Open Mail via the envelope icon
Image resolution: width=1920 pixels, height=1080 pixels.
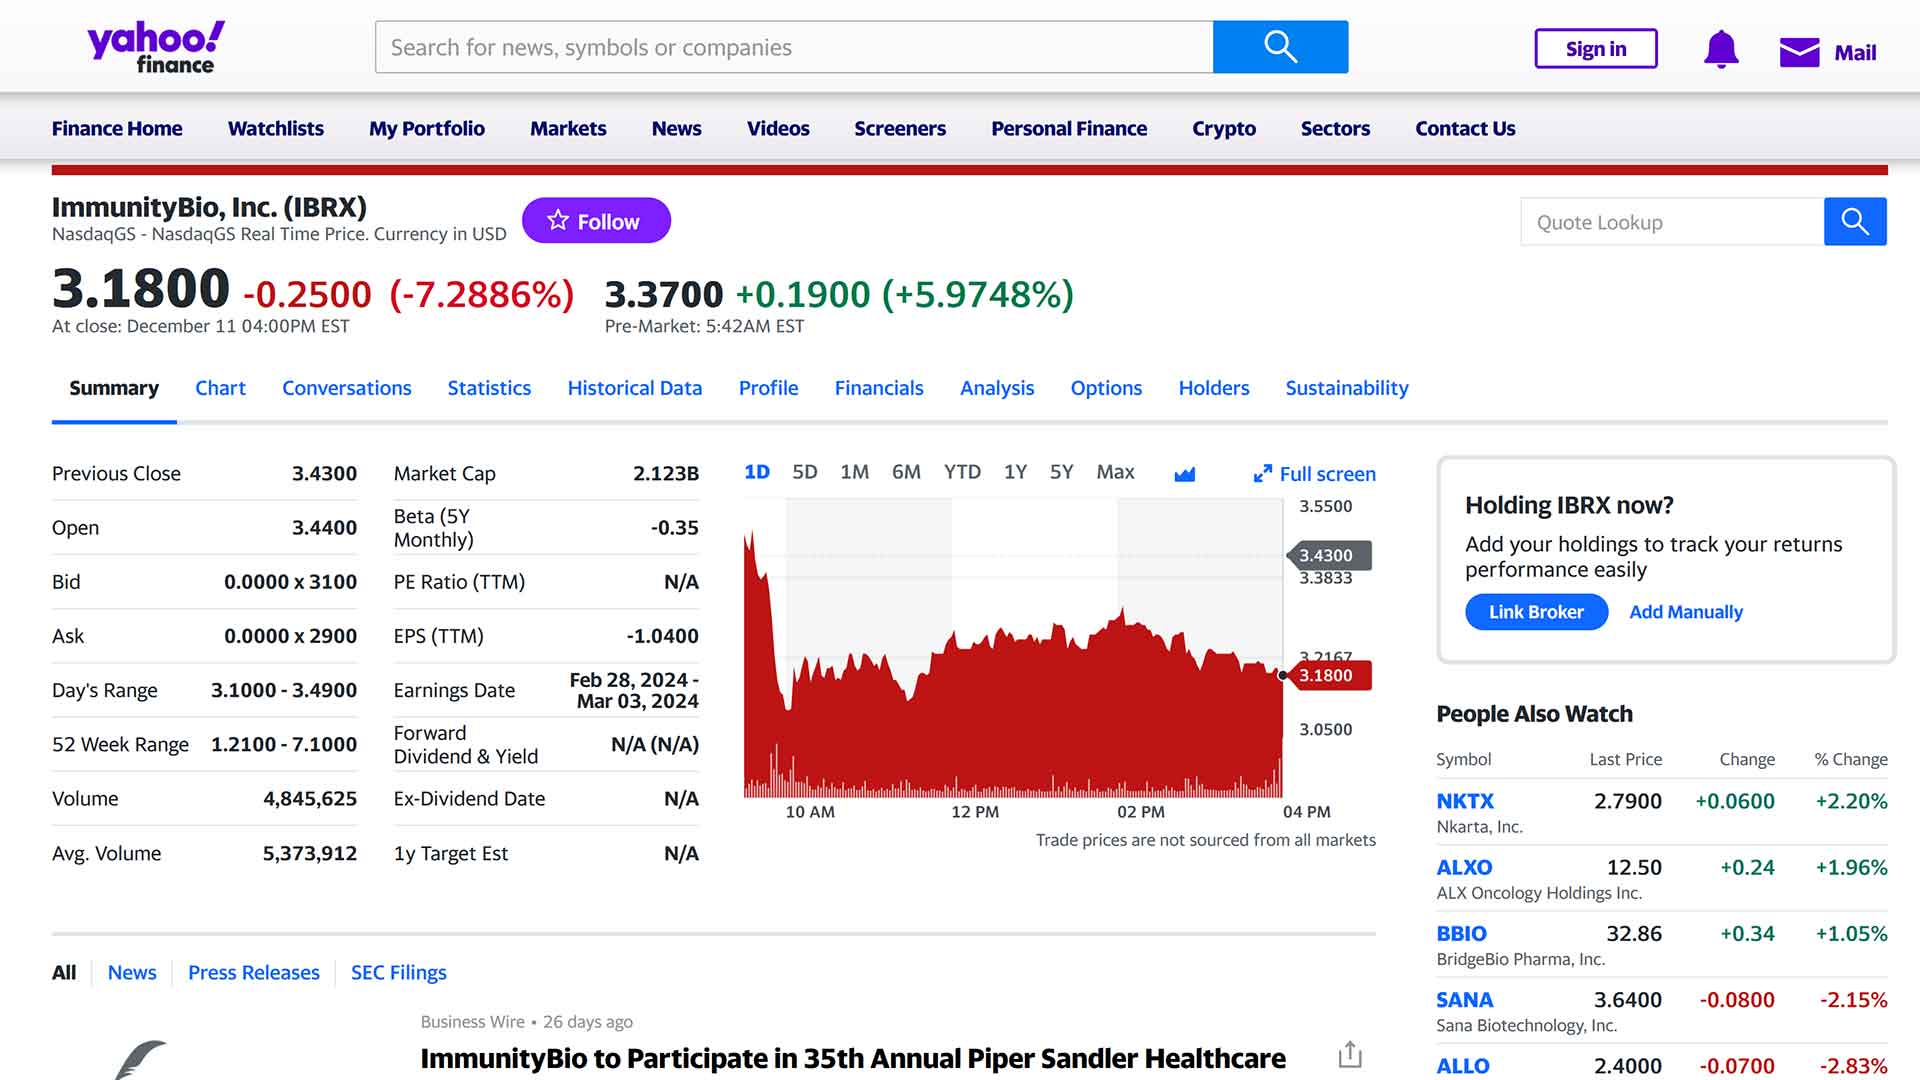click(x=1799, y=52)
